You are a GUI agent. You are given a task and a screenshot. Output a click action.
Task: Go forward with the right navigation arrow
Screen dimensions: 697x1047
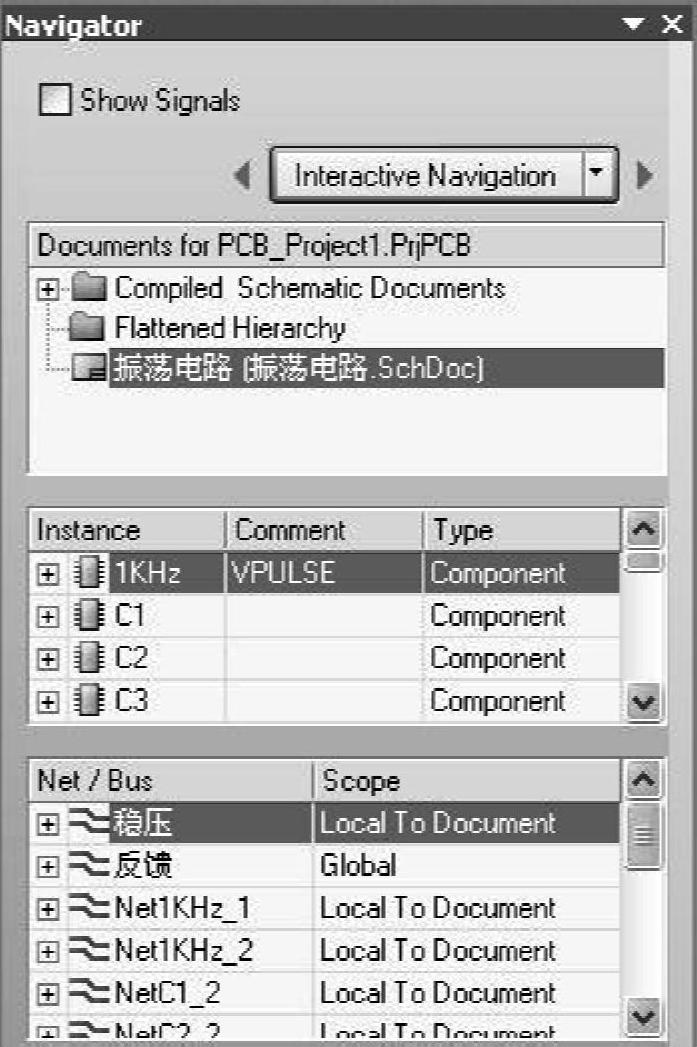point(644,175)
